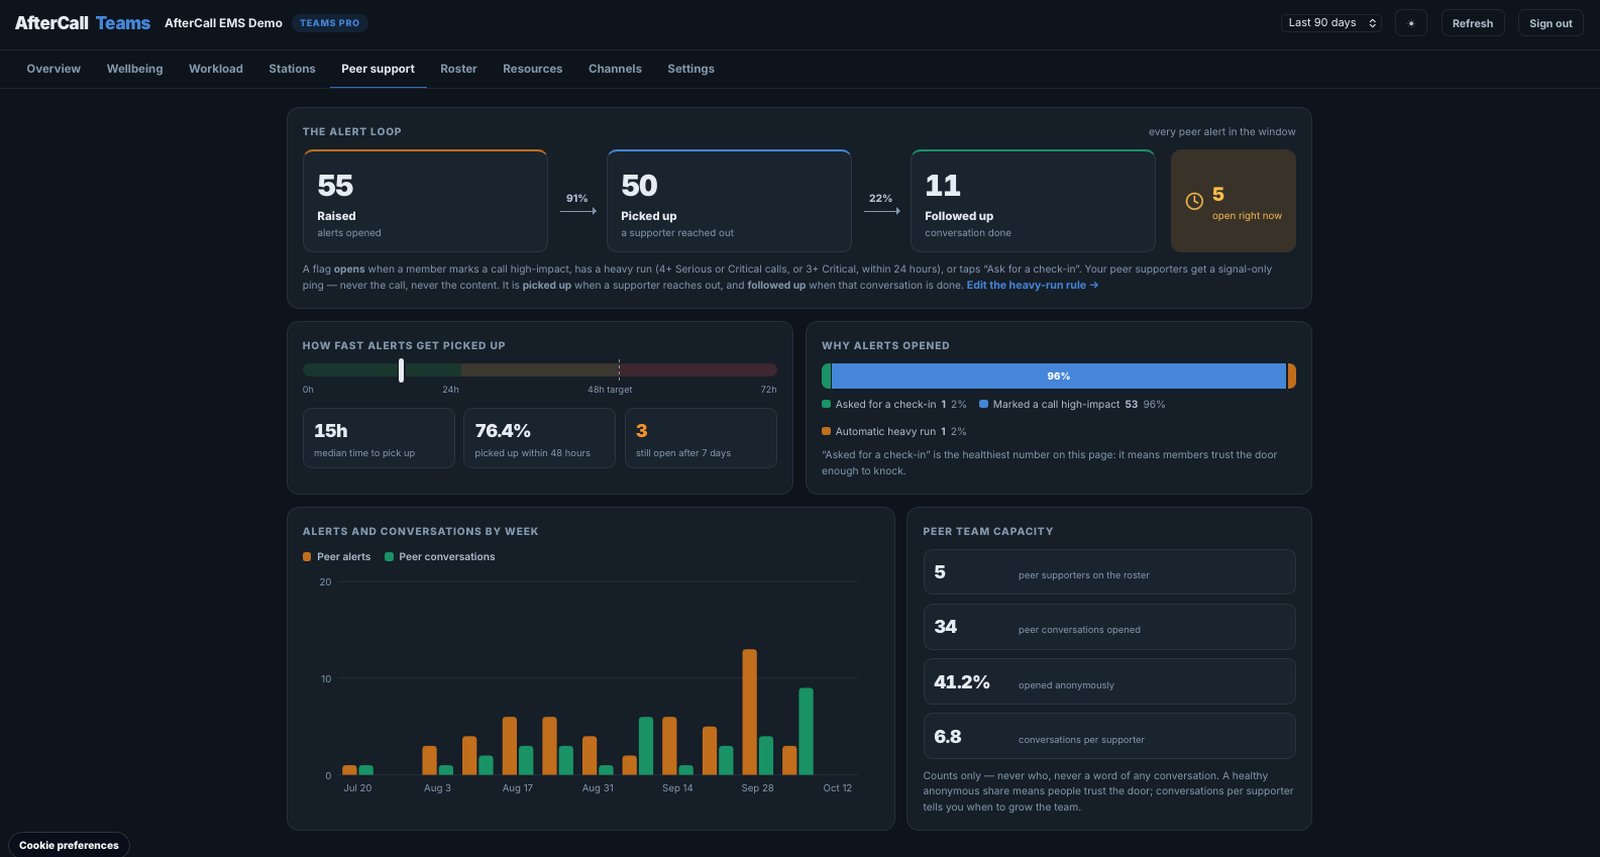This screenshot has height=857, width=1600.
Task: Toggle the light/dark theme icon button
Action: 1411,23
